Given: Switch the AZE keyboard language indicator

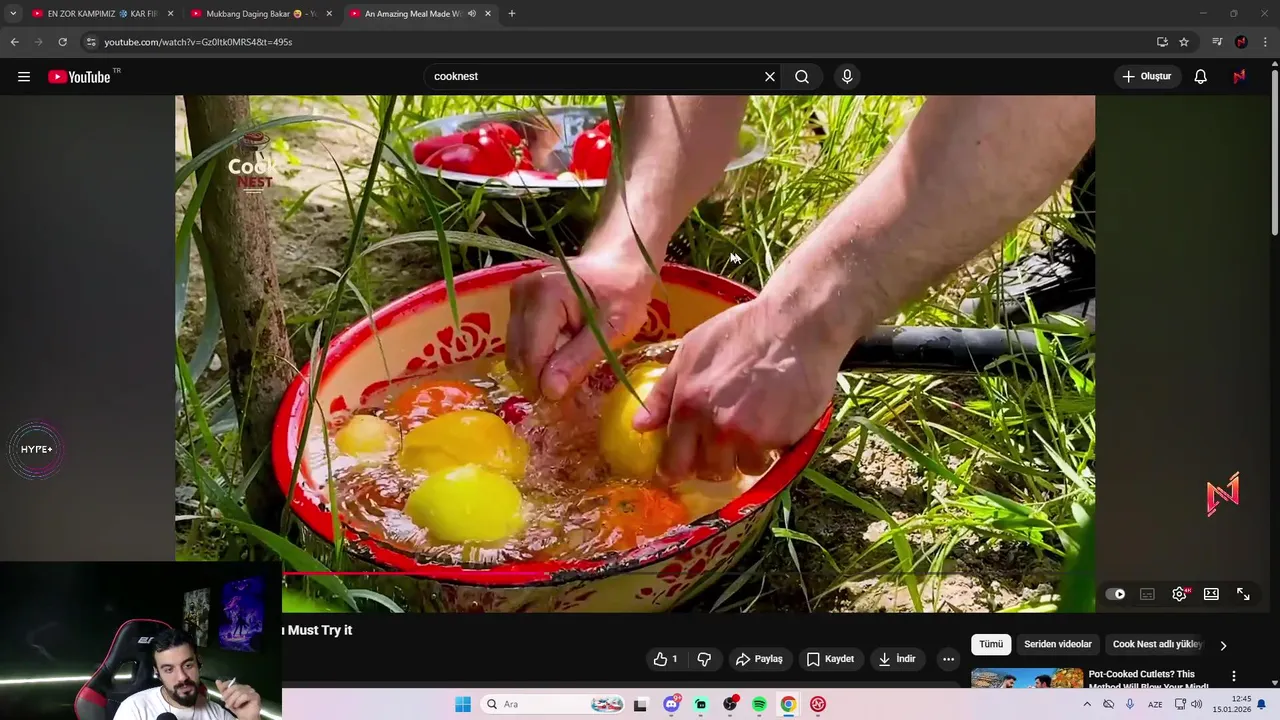Looking at the screenshot, I should (x=1155, y=704).
